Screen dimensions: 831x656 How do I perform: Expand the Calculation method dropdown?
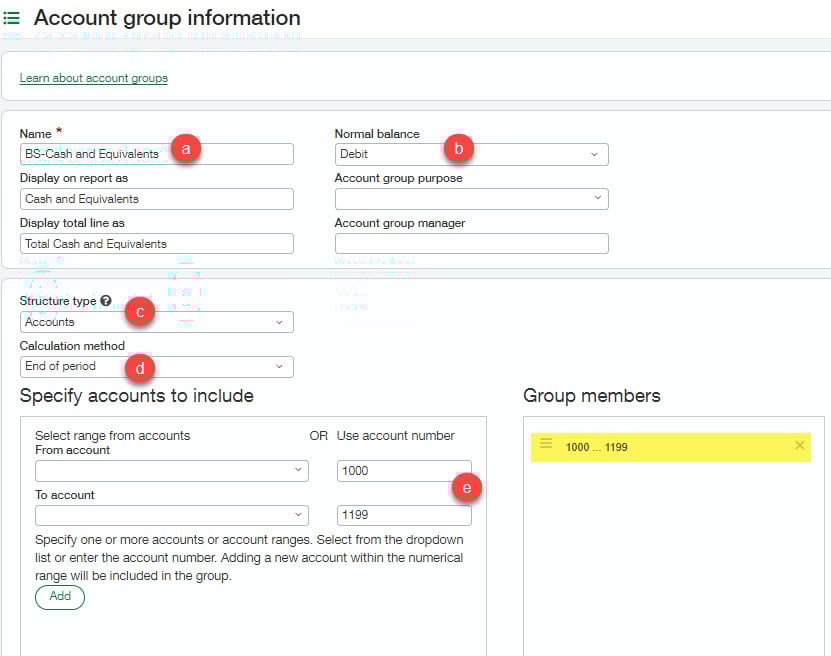[x=156, y=367]
